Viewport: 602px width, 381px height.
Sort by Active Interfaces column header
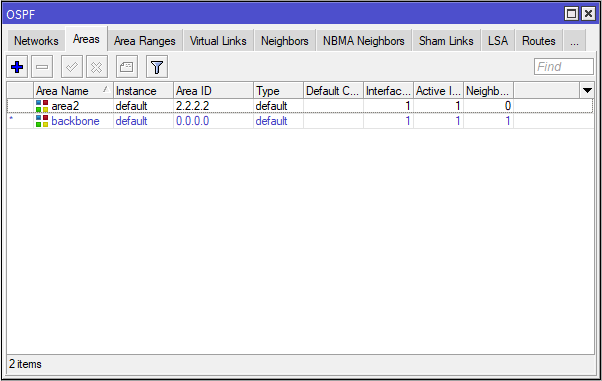click(438, 91)
